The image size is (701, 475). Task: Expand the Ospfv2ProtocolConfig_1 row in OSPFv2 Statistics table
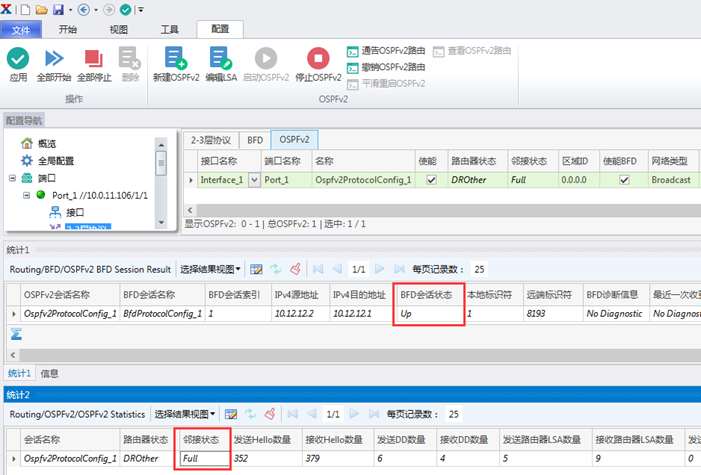coord(14,459)
